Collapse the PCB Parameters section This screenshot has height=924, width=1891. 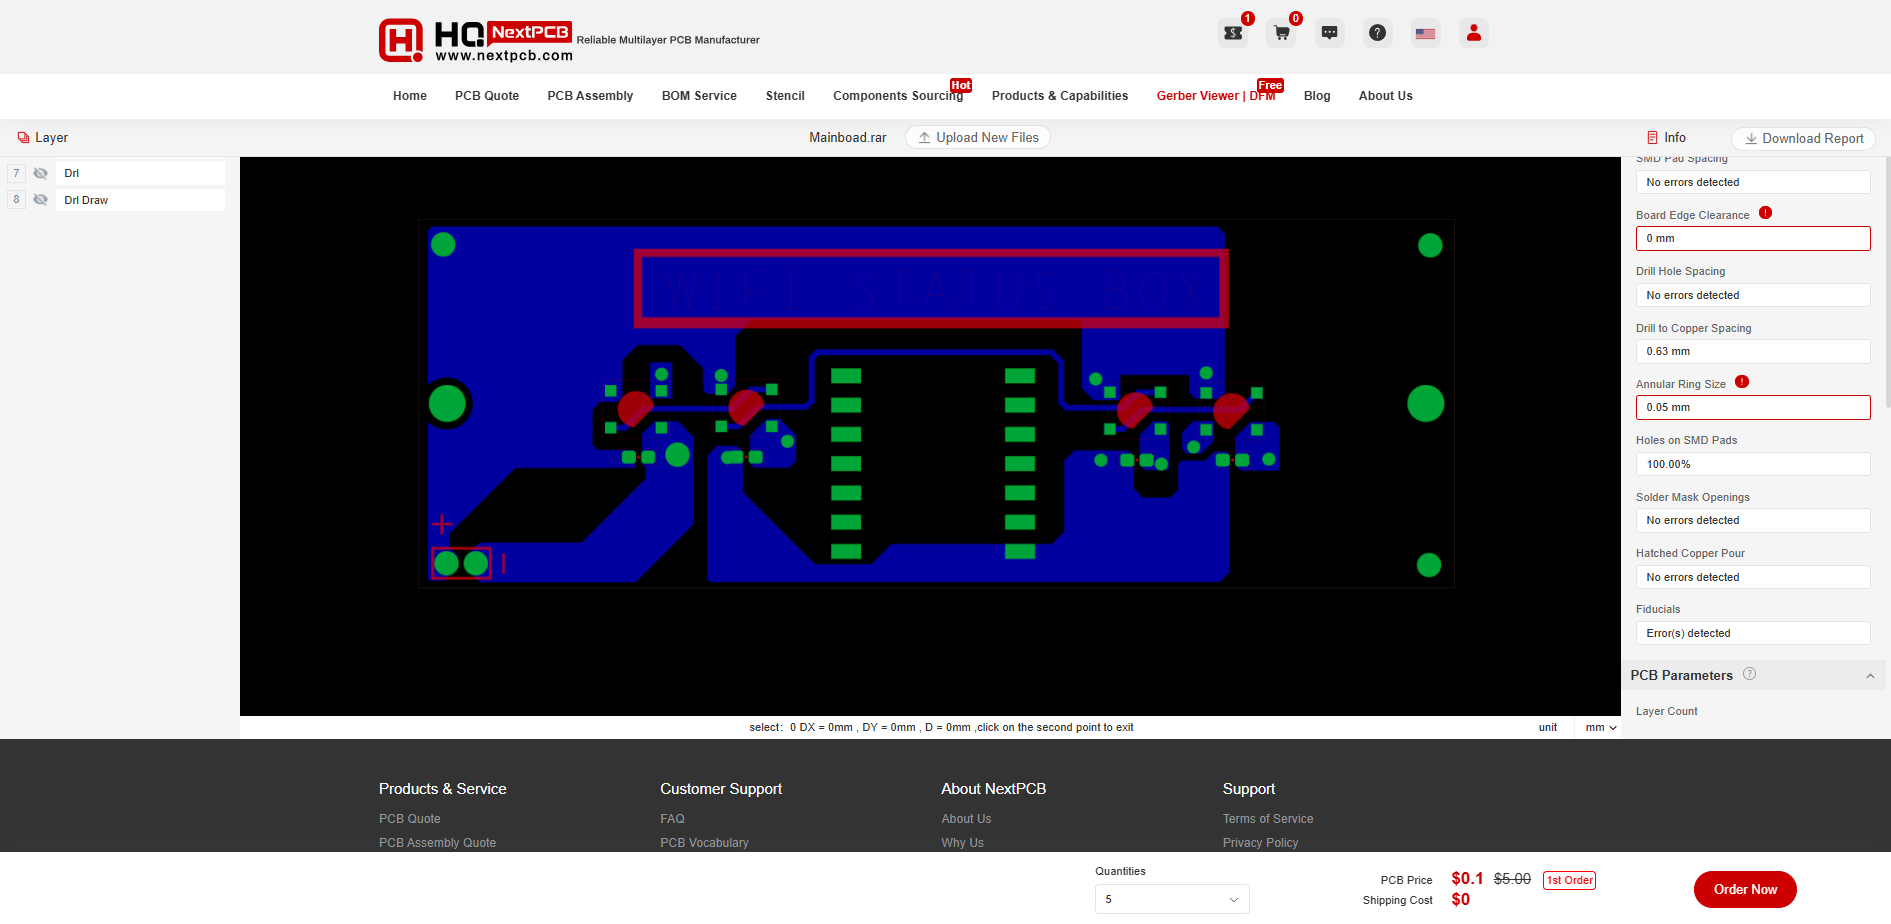(1870, 676)
